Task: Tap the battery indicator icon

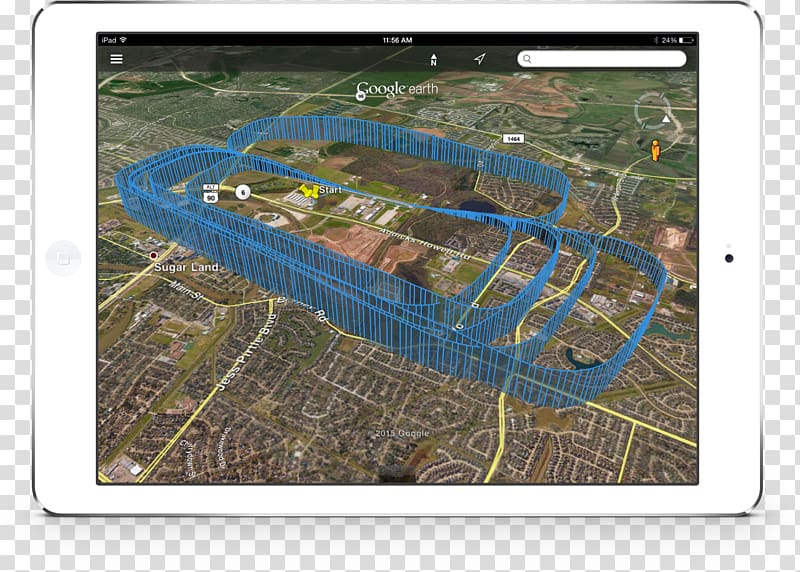Action: [686, 40]
